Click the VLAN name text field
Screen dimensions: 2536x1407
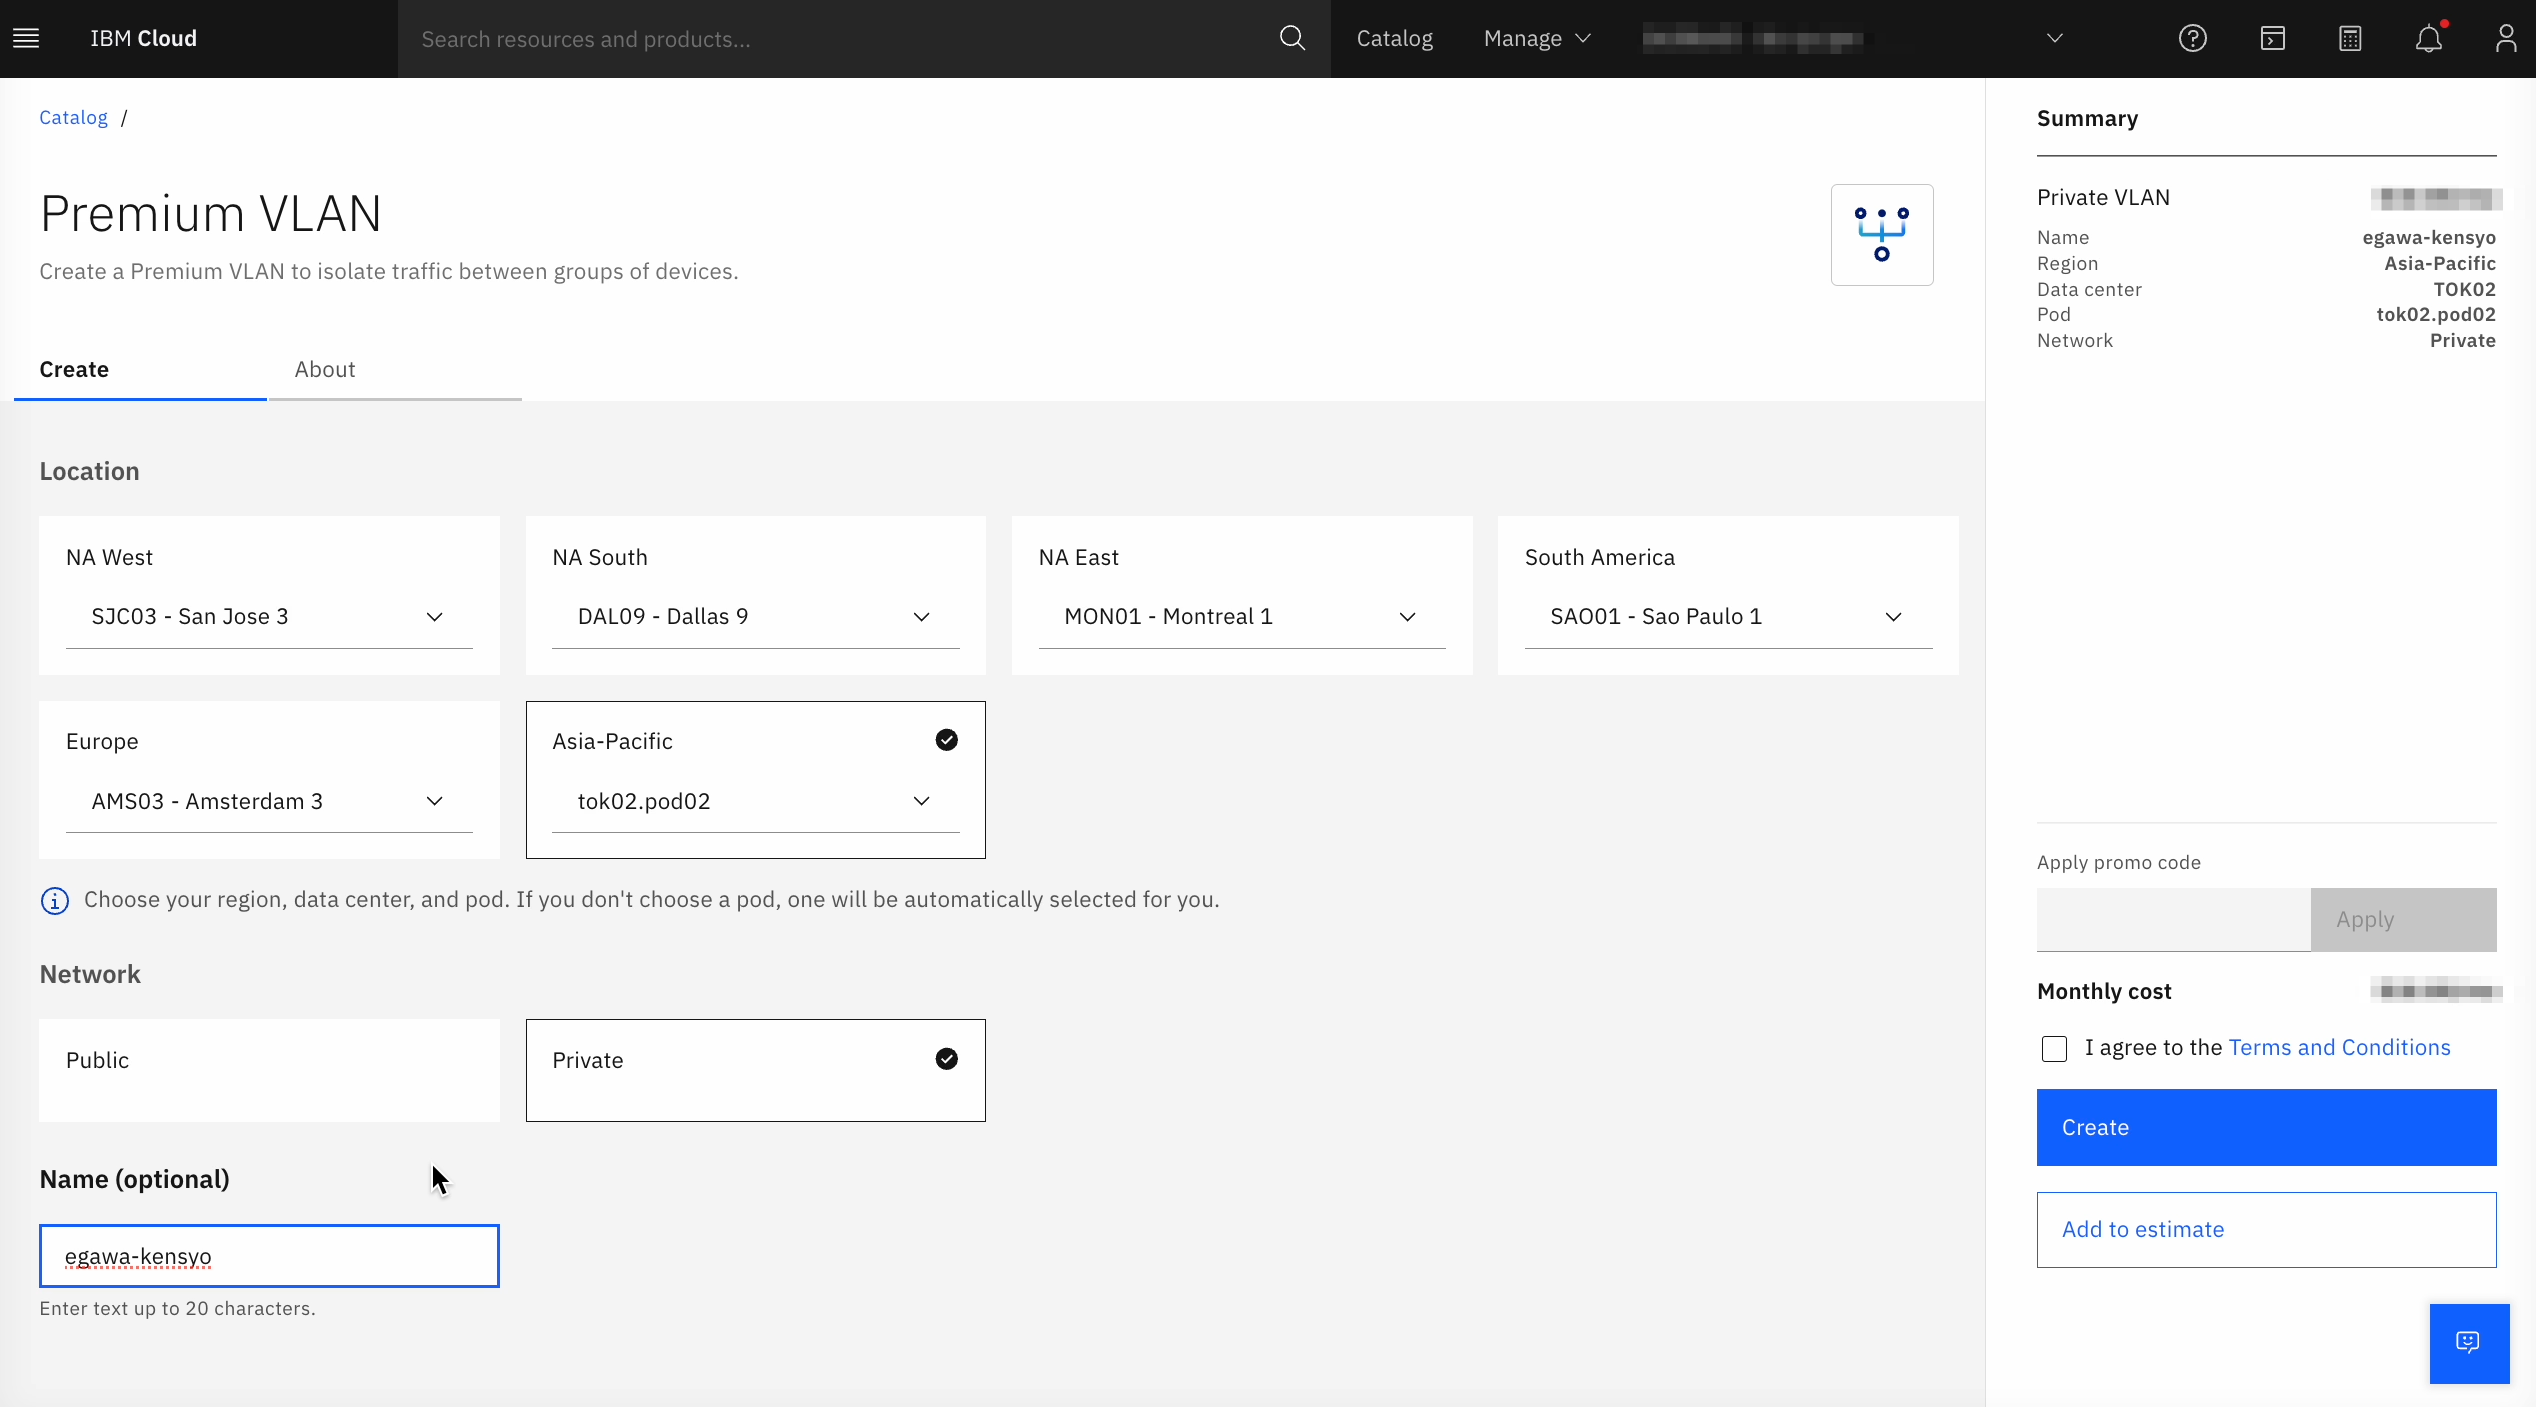click(x=269, y=1256)
